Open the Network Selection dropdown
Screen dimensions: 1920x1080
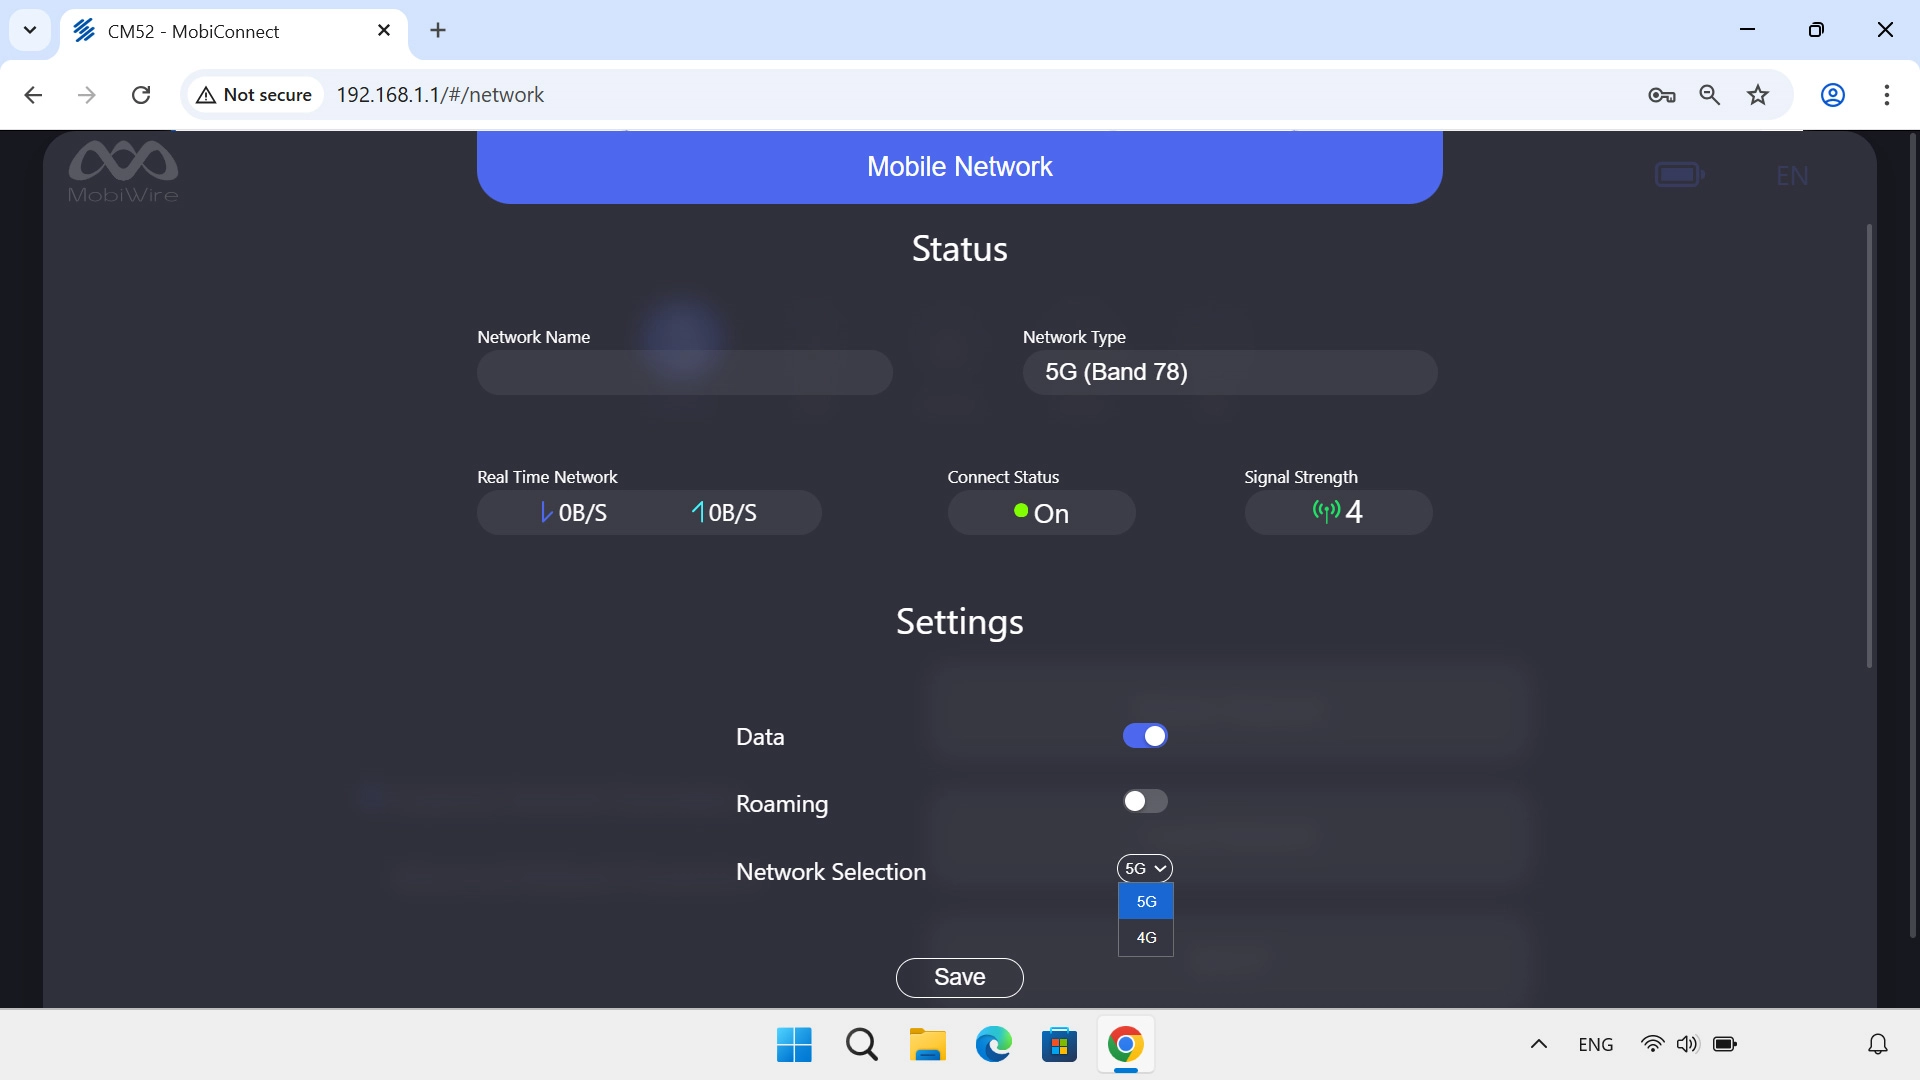click(1144, 868)
